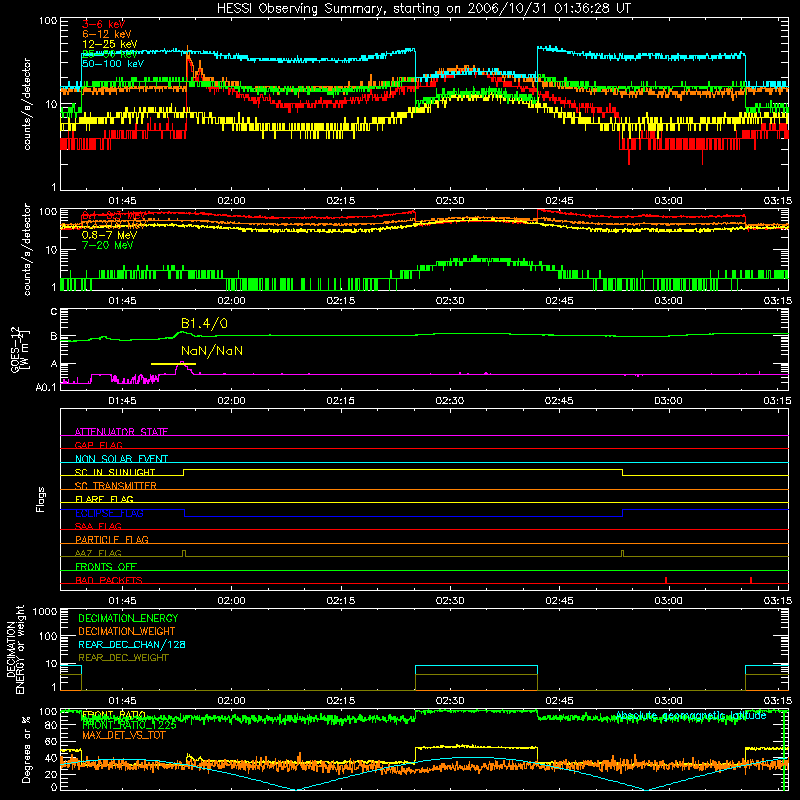
Task: Click the 02:30 tick under the Flags panel
Action: 449,600
